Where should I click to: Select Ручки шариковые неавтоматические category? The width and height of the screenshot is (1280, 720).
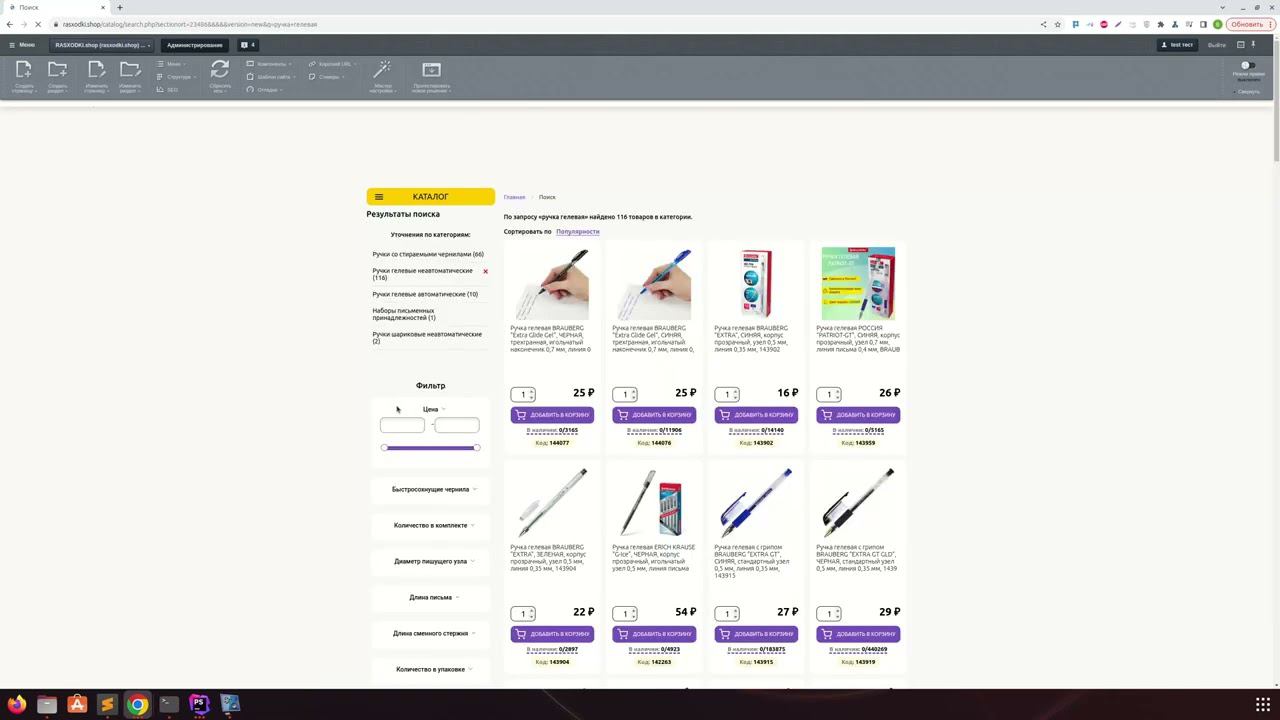(x=427, y=337)
